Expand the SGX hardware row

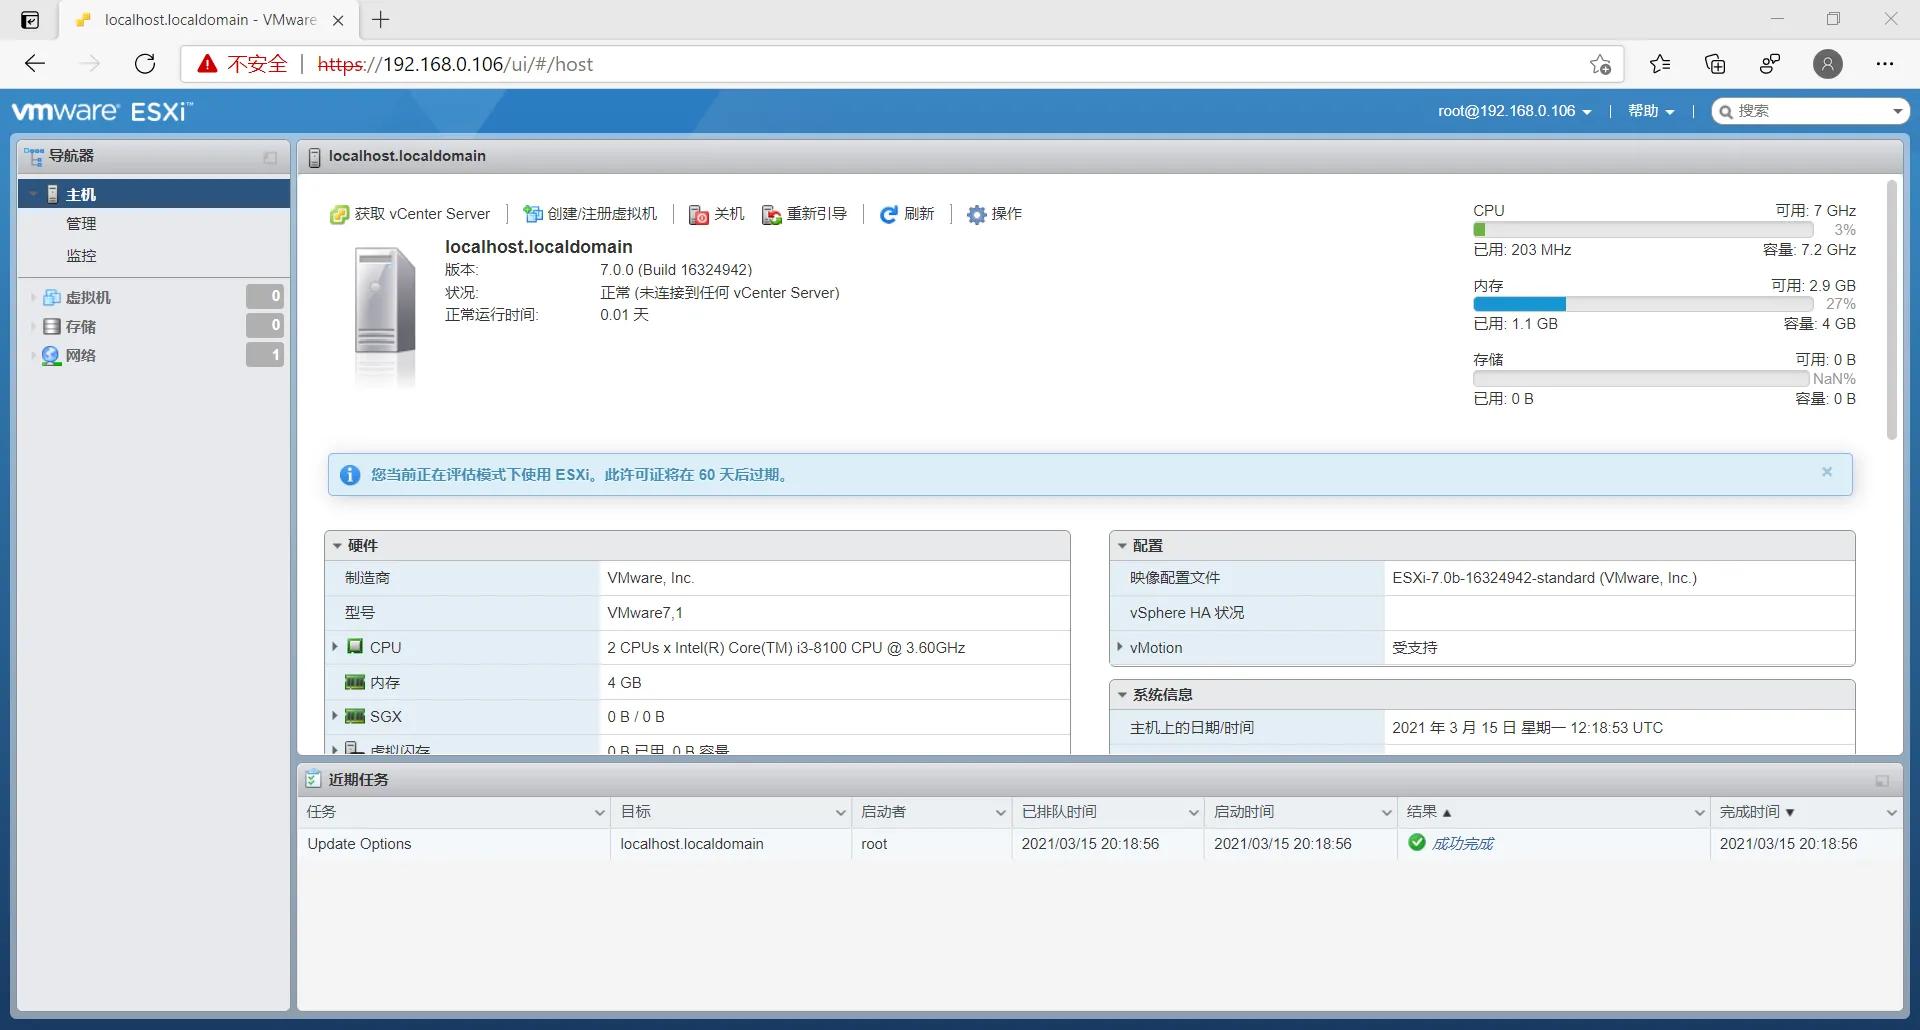click(335, 716)
